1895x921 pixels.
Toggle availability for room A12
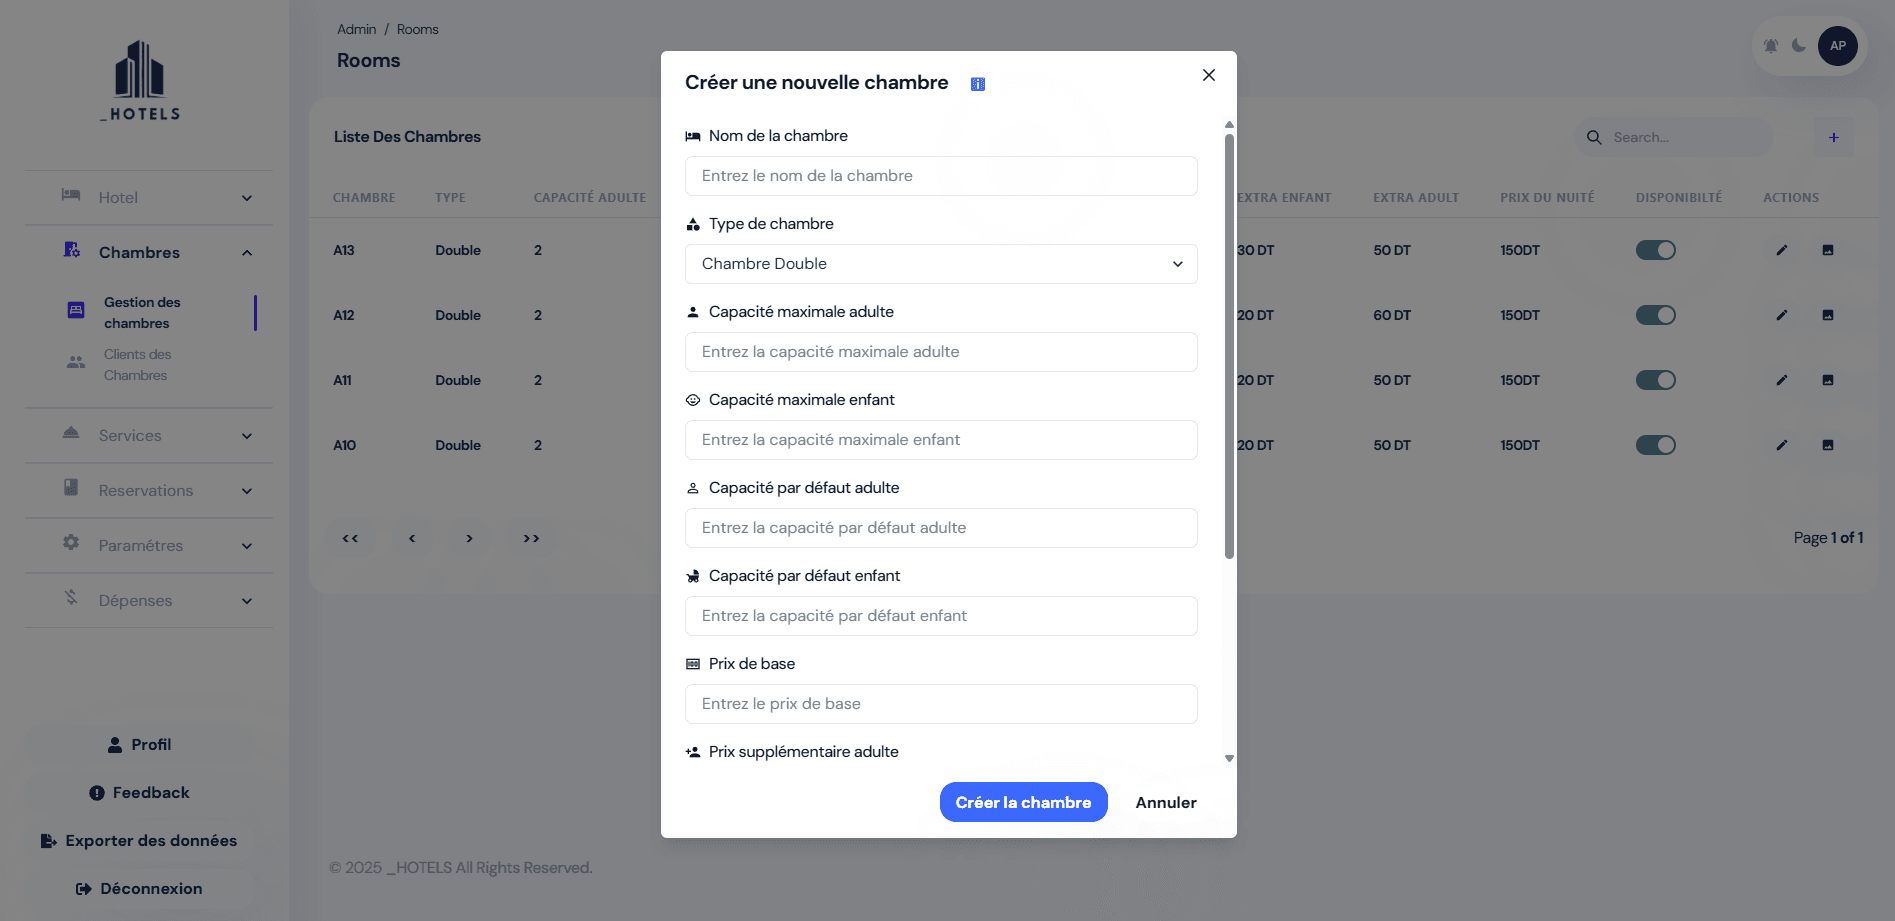(1656, 315)
